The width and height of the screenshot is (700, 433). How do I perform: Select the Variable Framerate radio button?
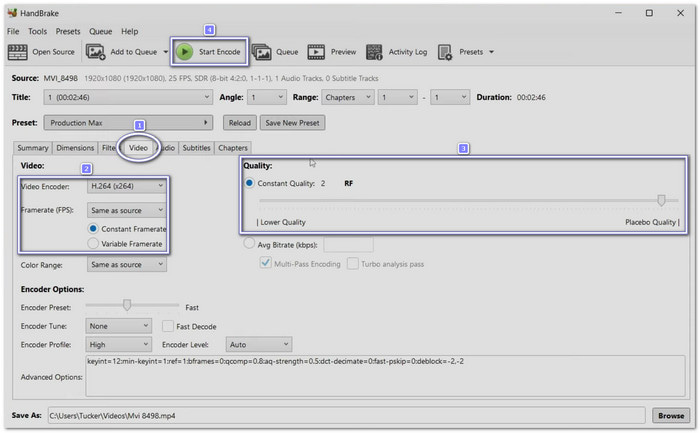[93, 243]
